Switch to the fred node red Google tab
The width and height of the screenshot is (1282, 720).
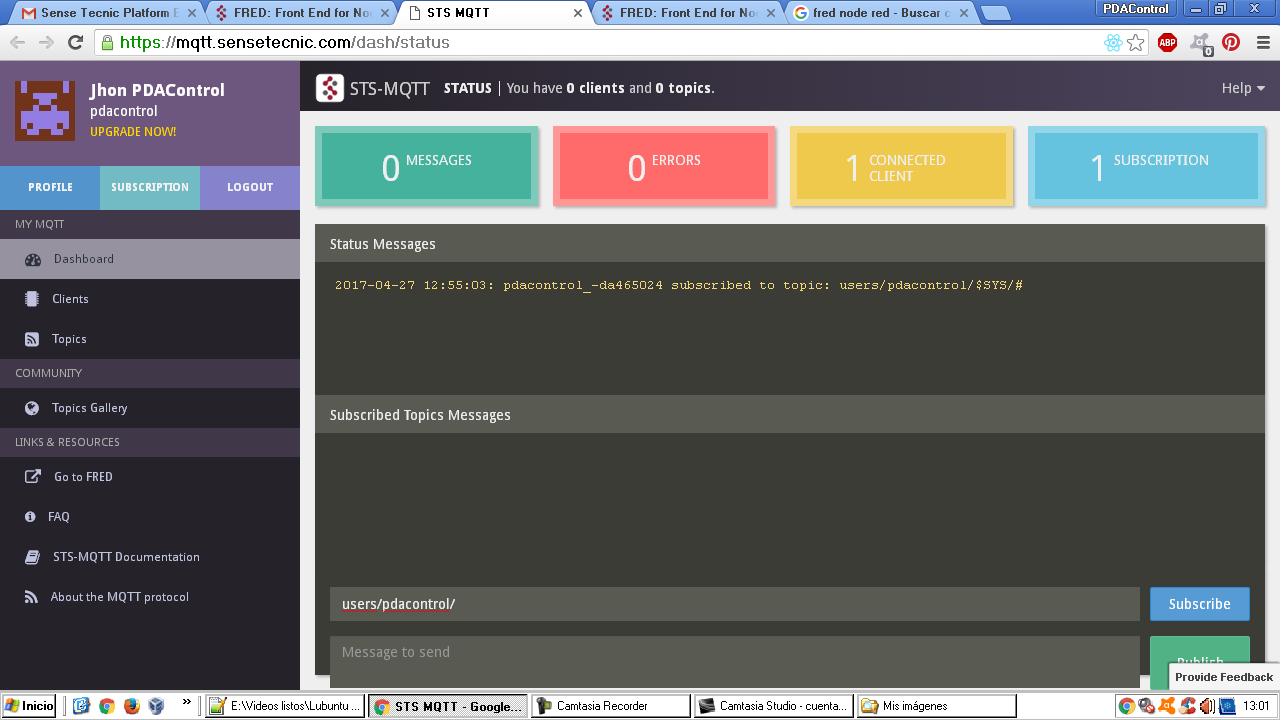pos(878,13)
